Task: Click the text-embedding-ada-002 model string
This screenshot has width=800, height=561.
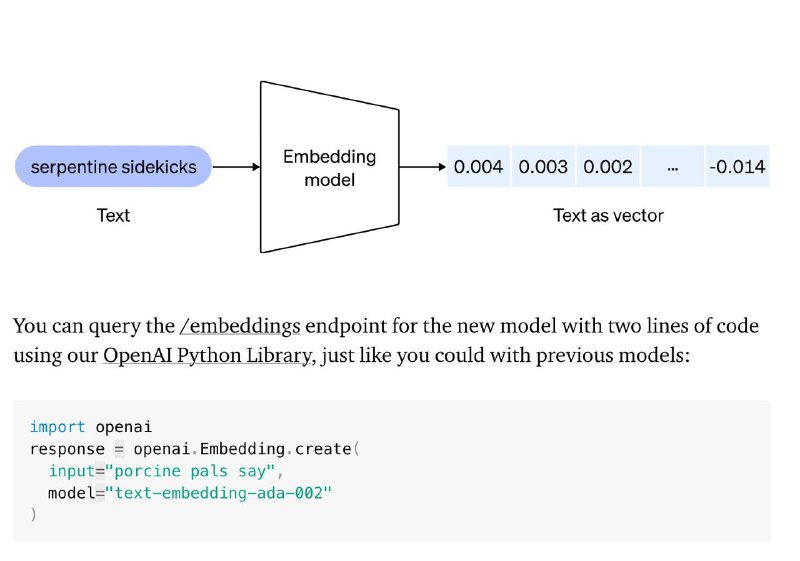Action: click(x=218, y=493)
